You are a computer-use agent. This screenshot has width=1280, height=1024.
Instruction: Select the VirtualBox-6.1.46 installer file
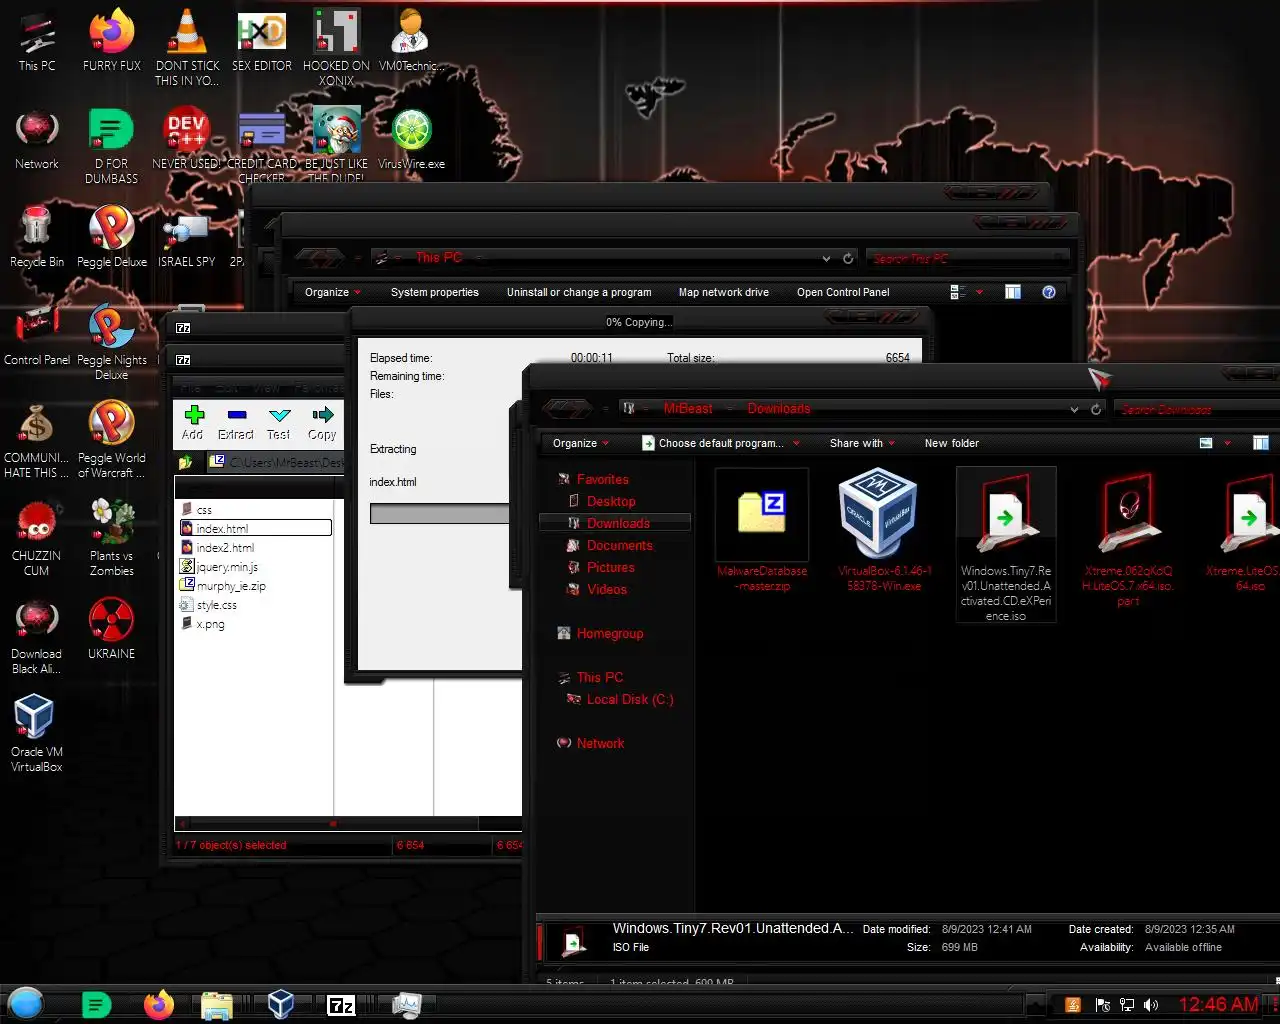pos(884,530)
